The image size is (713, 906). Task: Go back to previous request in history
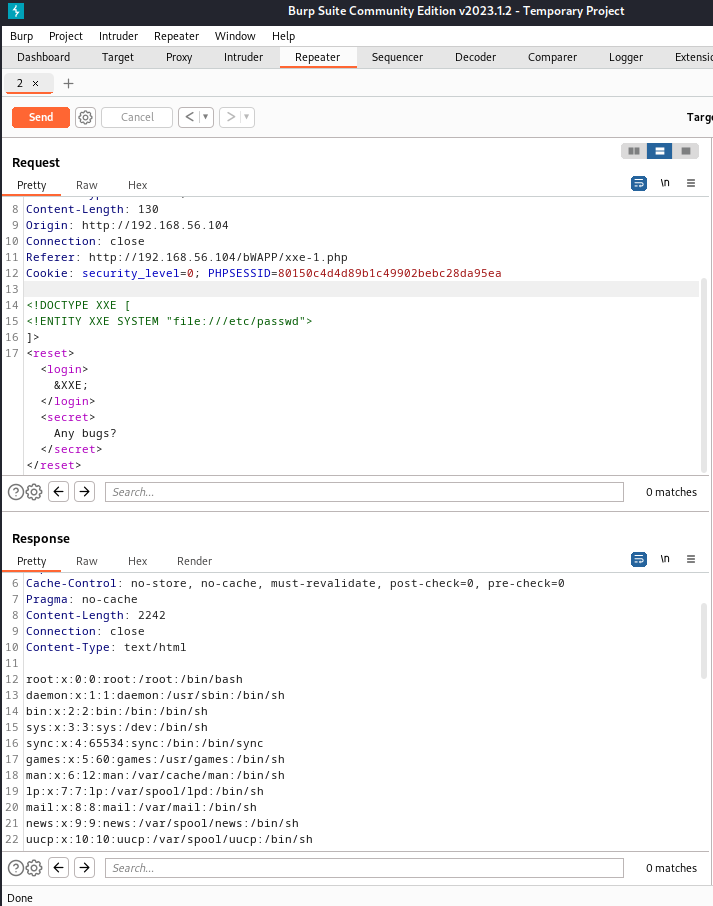[189, 117]
